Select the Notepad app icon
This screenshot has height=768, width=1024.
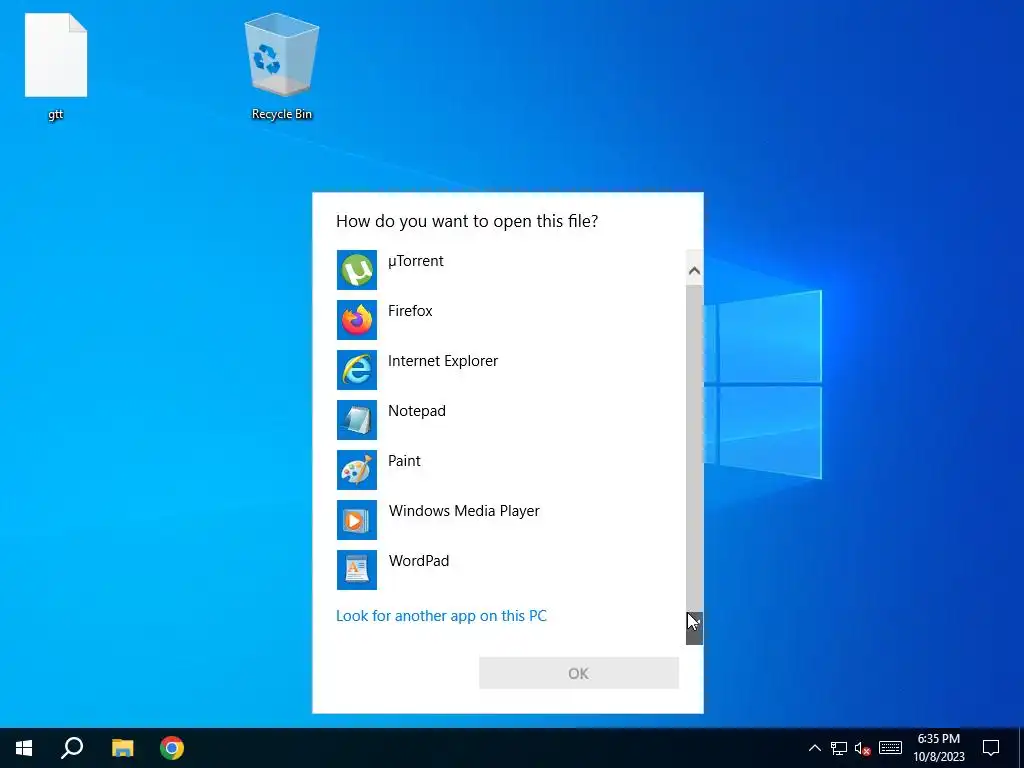pyautogui.click(x=357, y=420)
